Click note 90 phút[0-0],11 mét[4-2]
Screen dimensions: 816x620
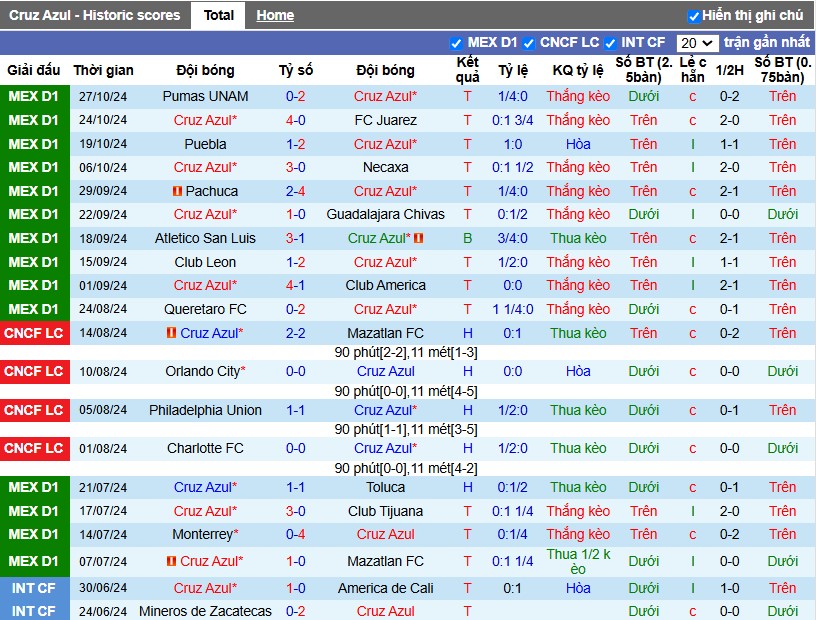[406, 468]
